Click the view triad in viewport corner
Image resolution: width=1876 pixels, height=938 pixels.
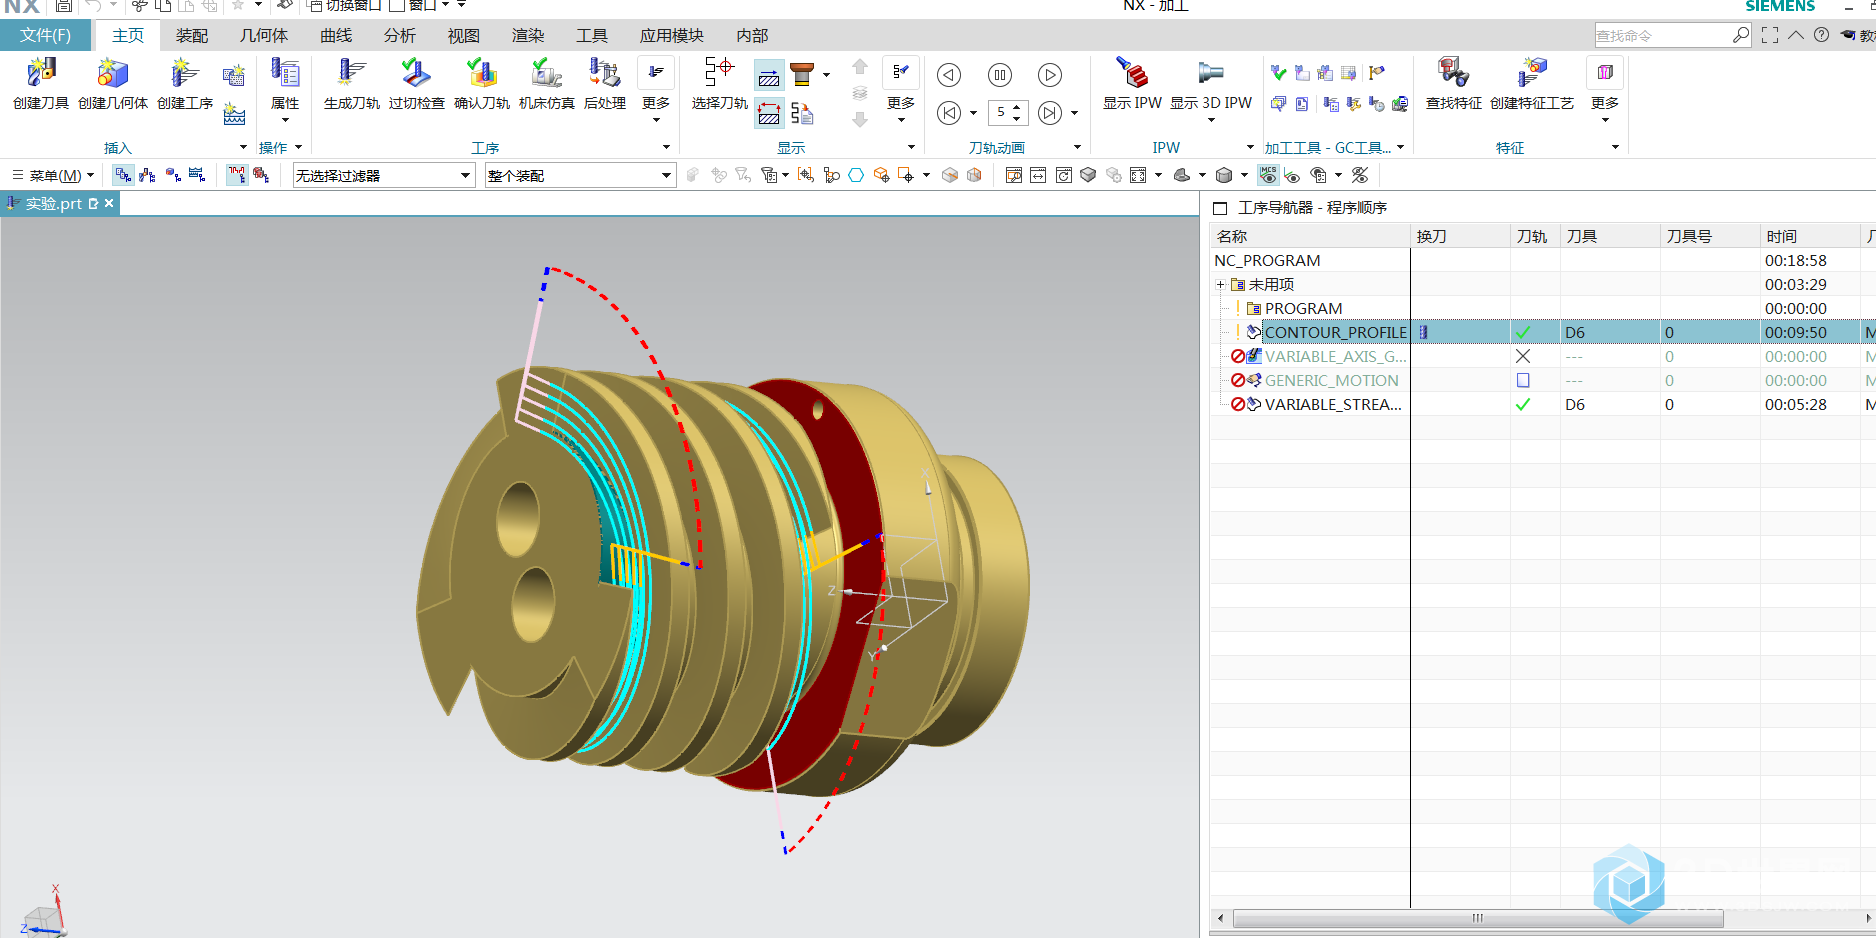click(43, 912)
